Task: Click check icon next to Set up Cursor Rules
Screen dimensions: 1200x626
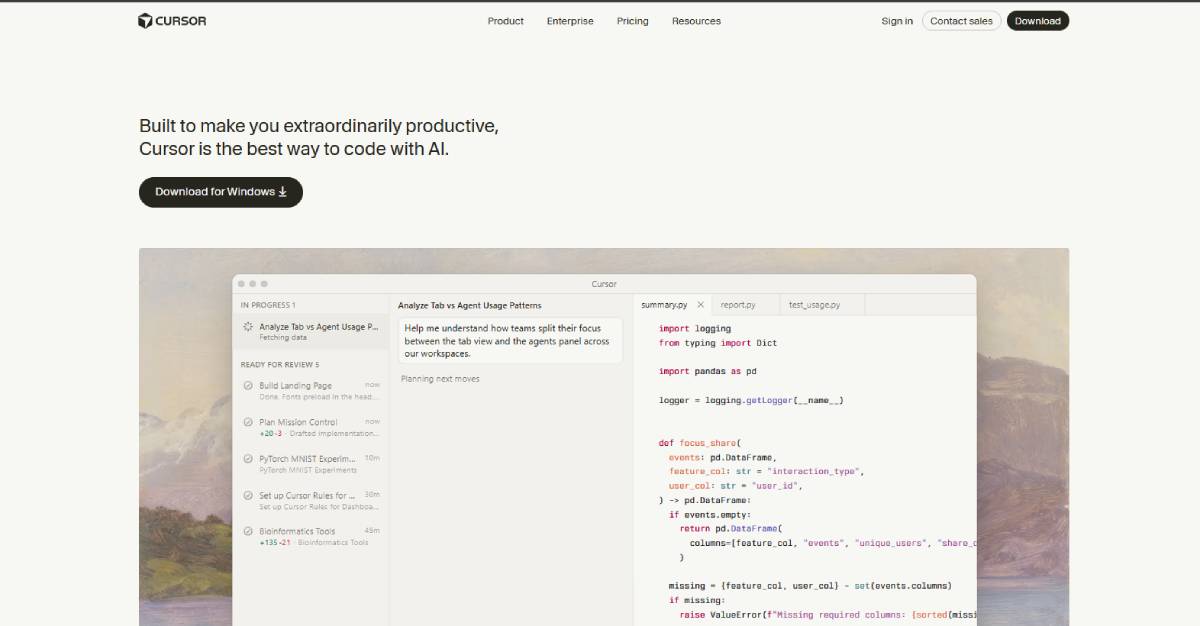Action: (x=248, y=495)
